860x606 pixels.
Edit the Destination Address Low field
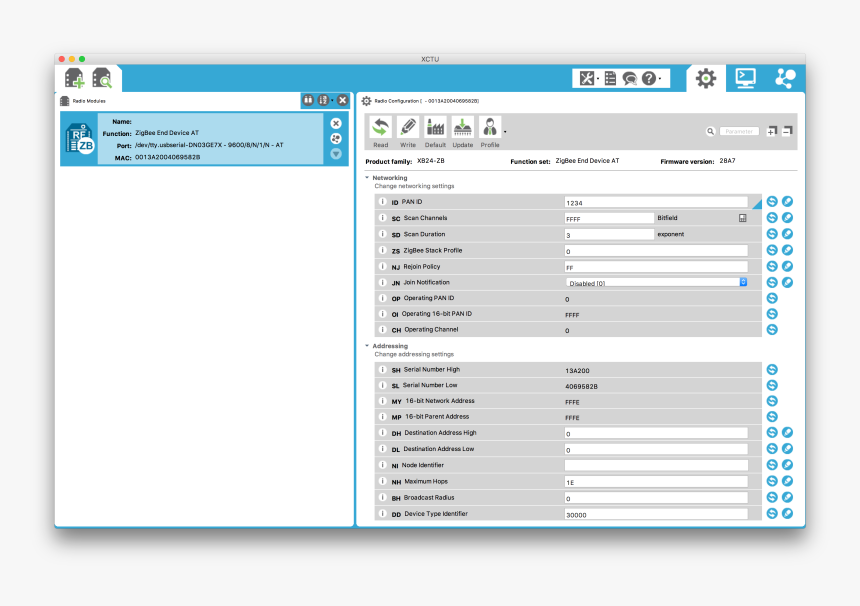[x=656, y=449]
